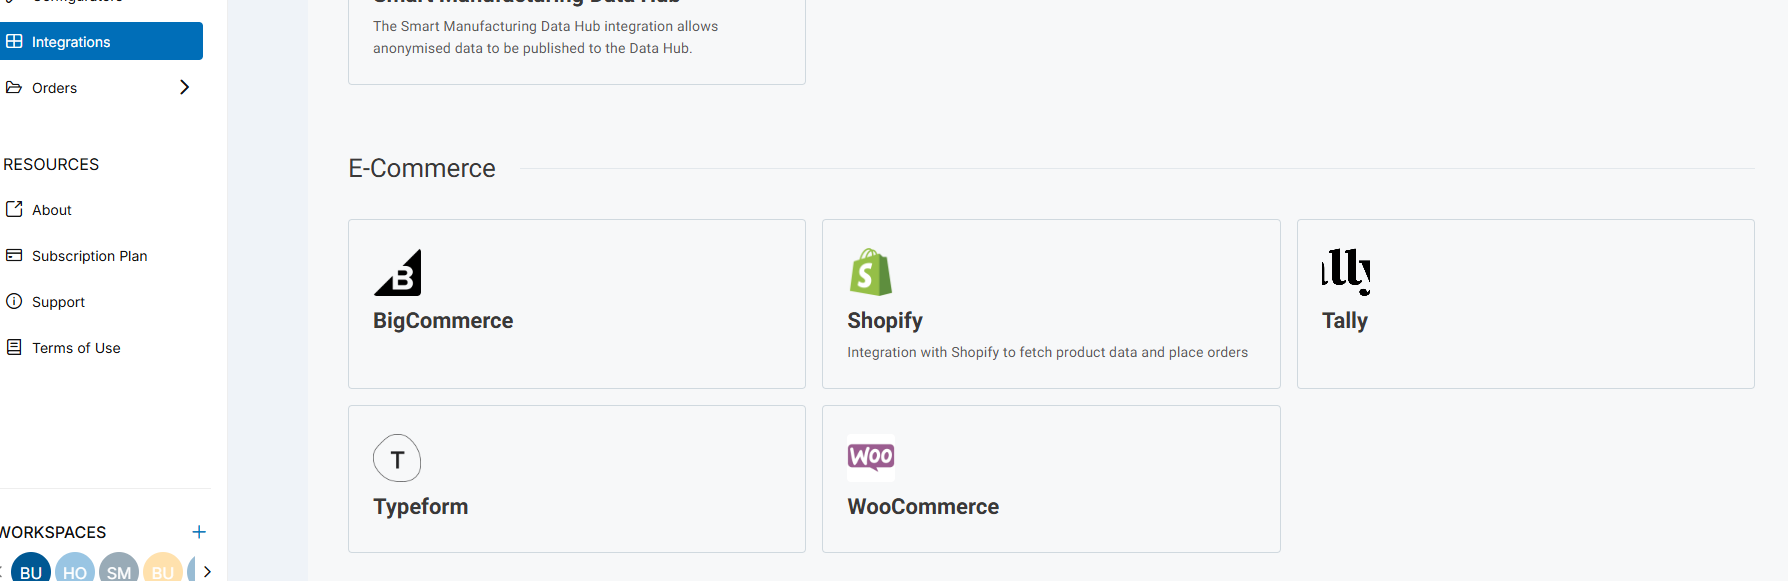The image size is (1788, 581).
Task: Open the About external link
Action: 51,210
